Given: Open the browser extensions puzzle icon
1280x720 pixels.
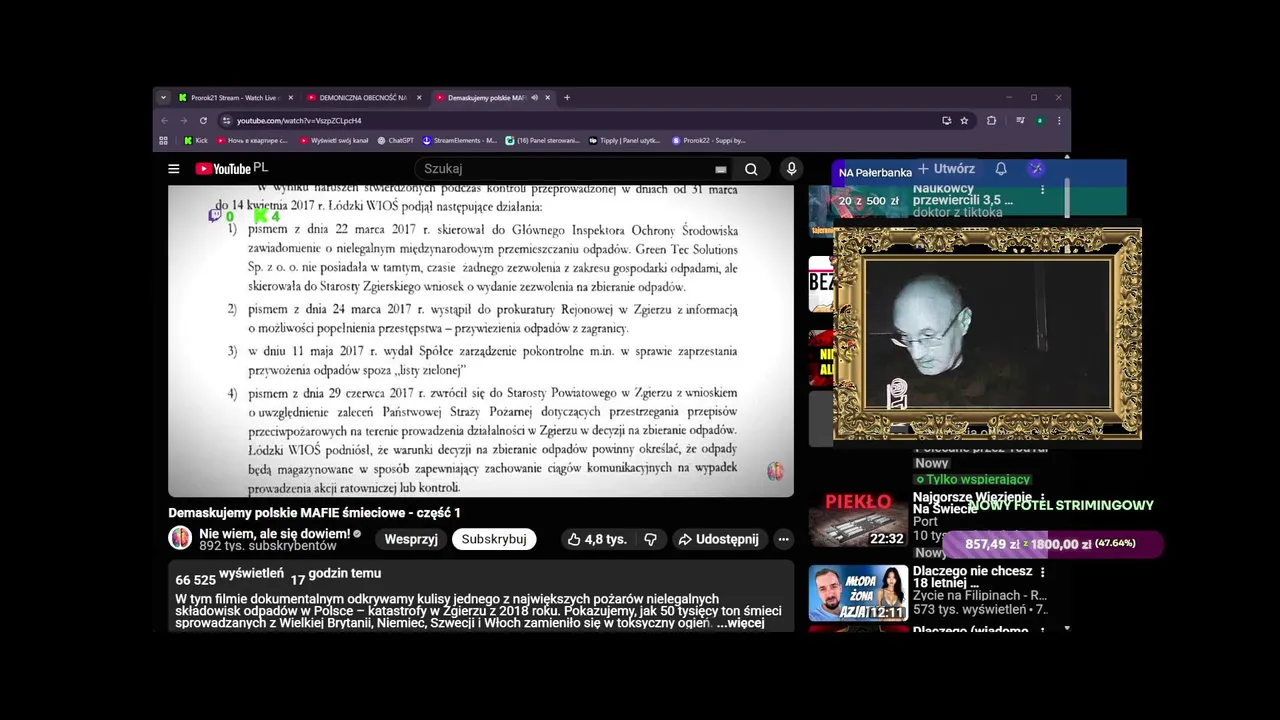Looking at the screenshot, I should pyautogui.click(x=991, y=121).
